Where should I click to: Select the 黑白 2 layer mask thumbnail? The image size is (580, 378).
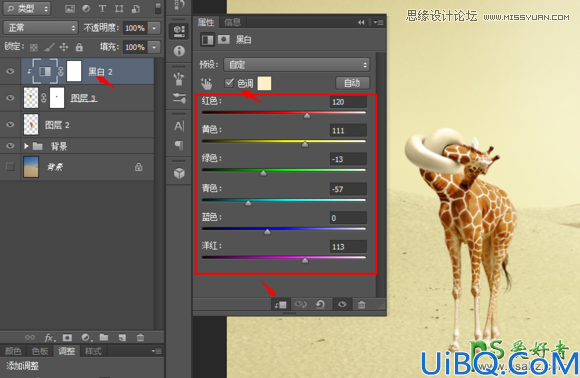(74, 71)
